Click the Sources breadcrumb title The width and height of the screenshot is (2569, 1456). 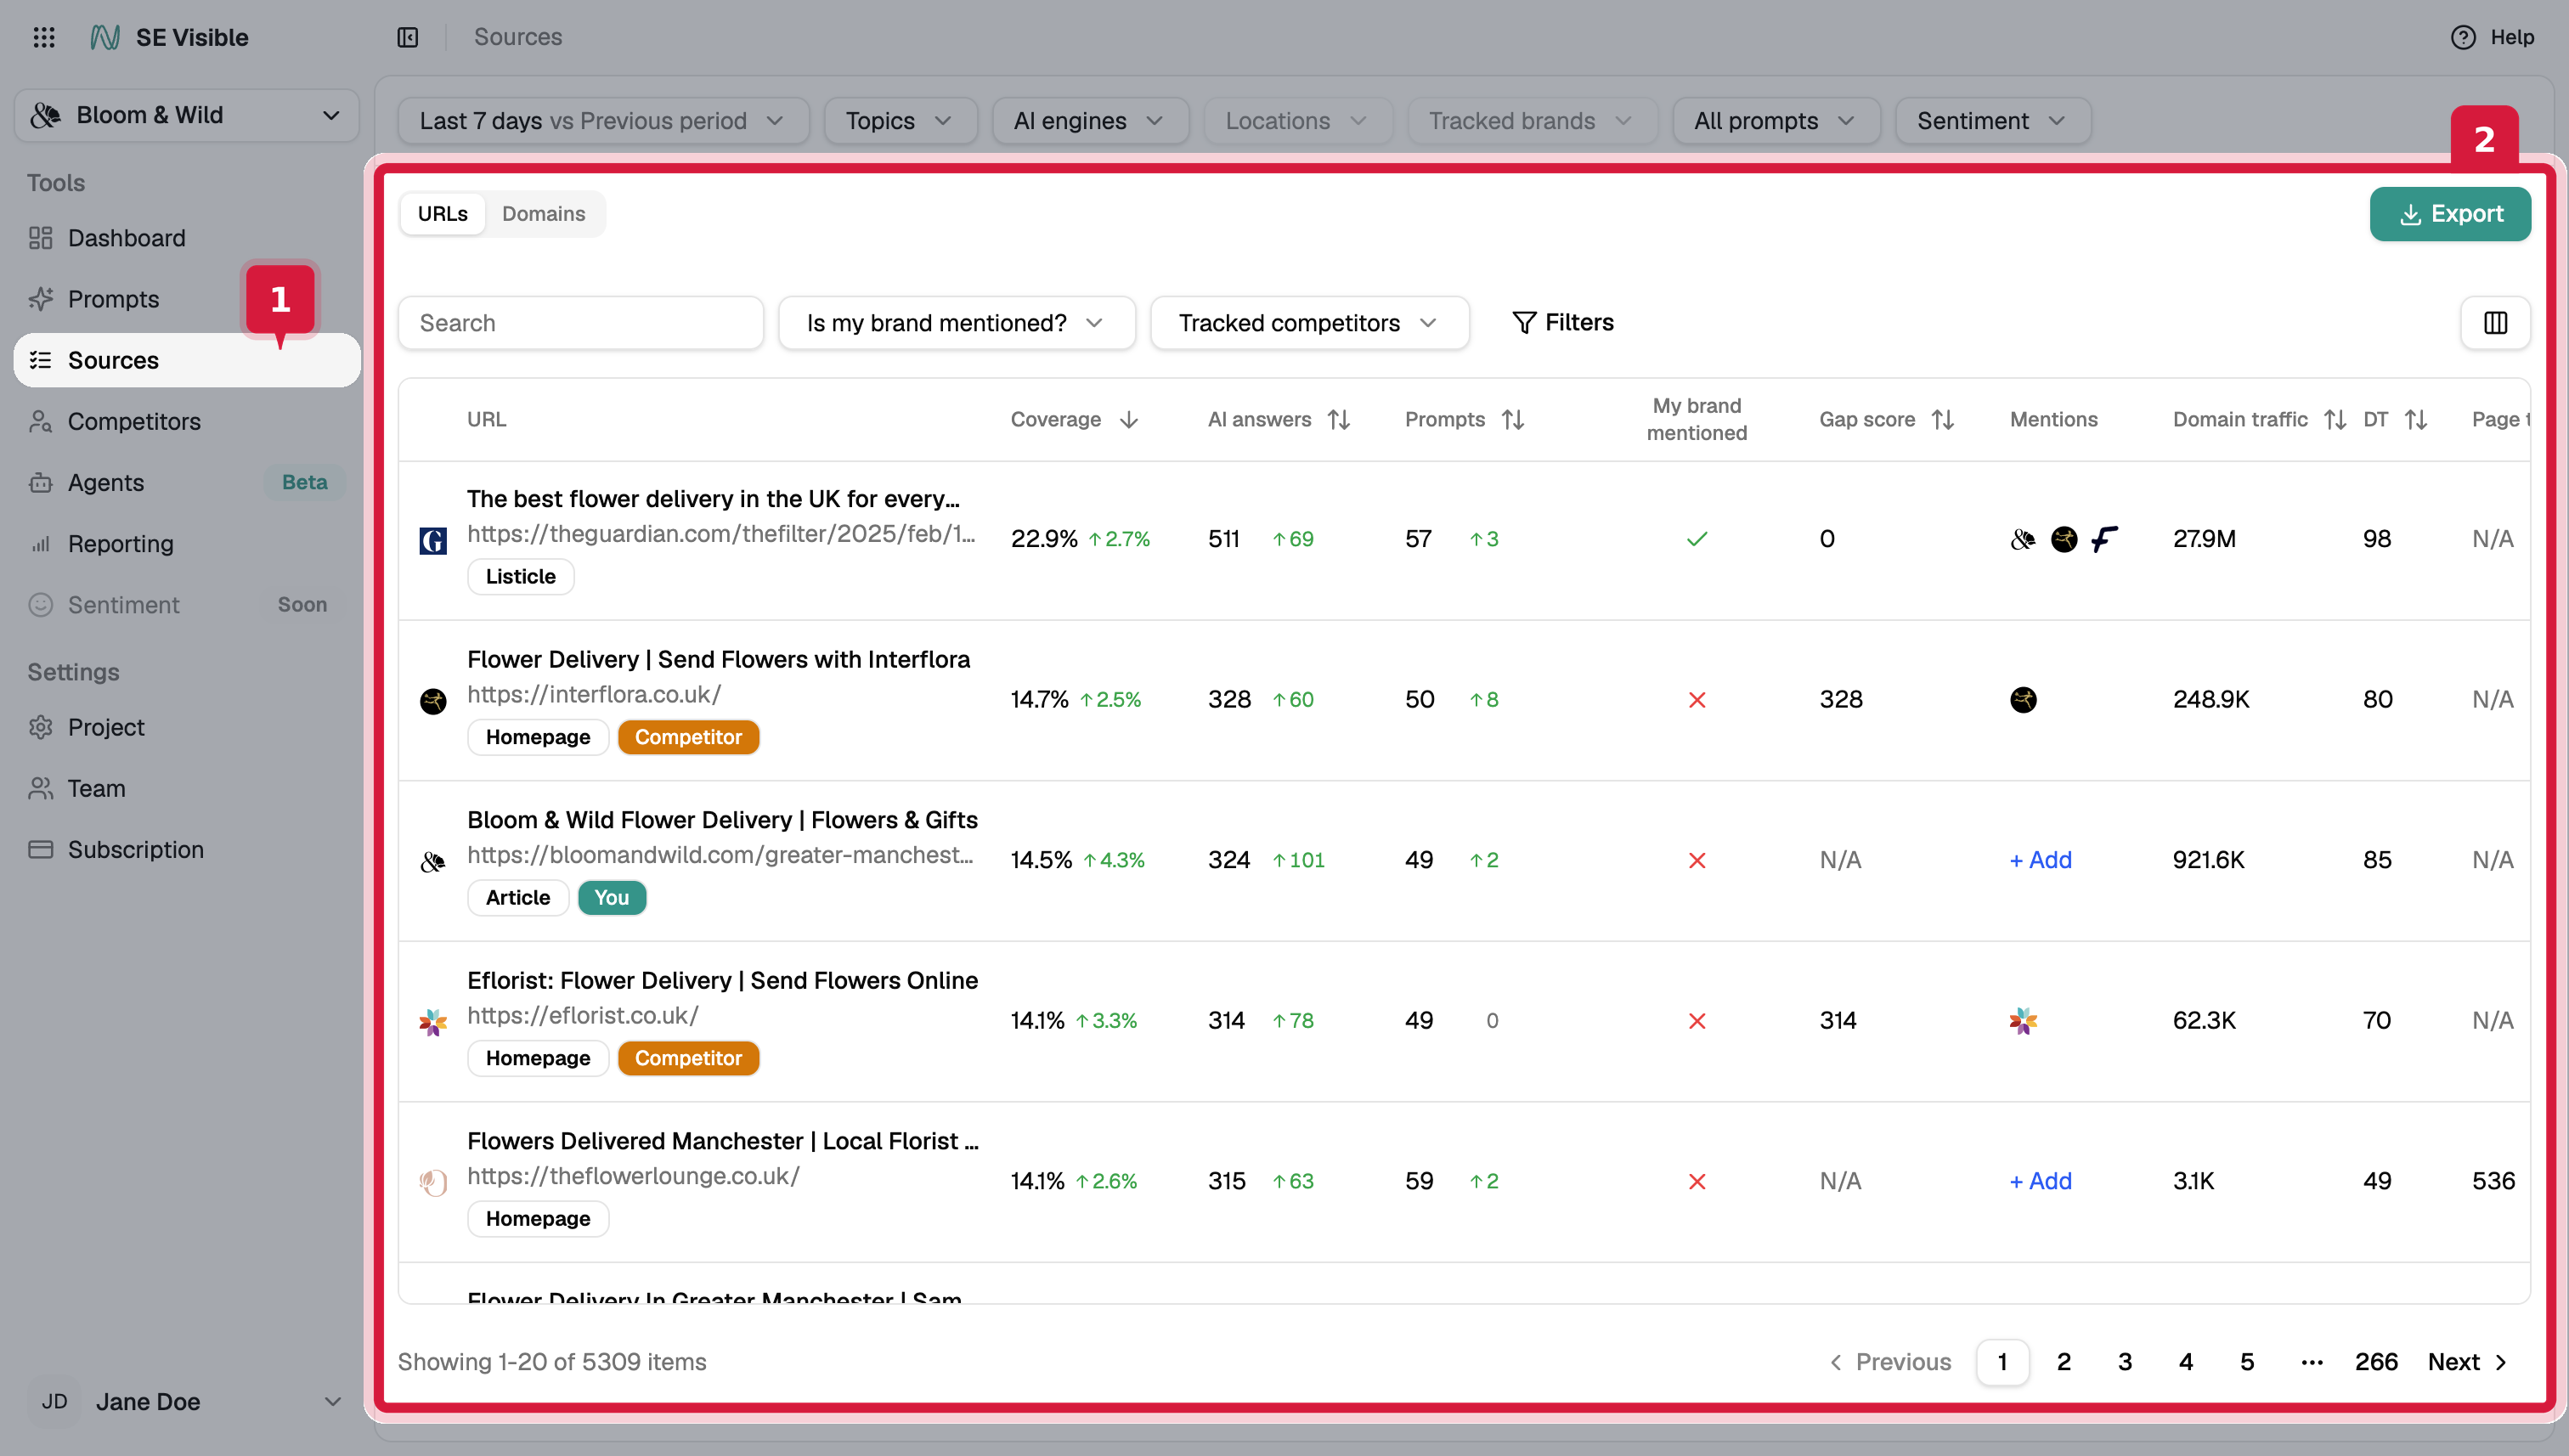tap(518, 37)
